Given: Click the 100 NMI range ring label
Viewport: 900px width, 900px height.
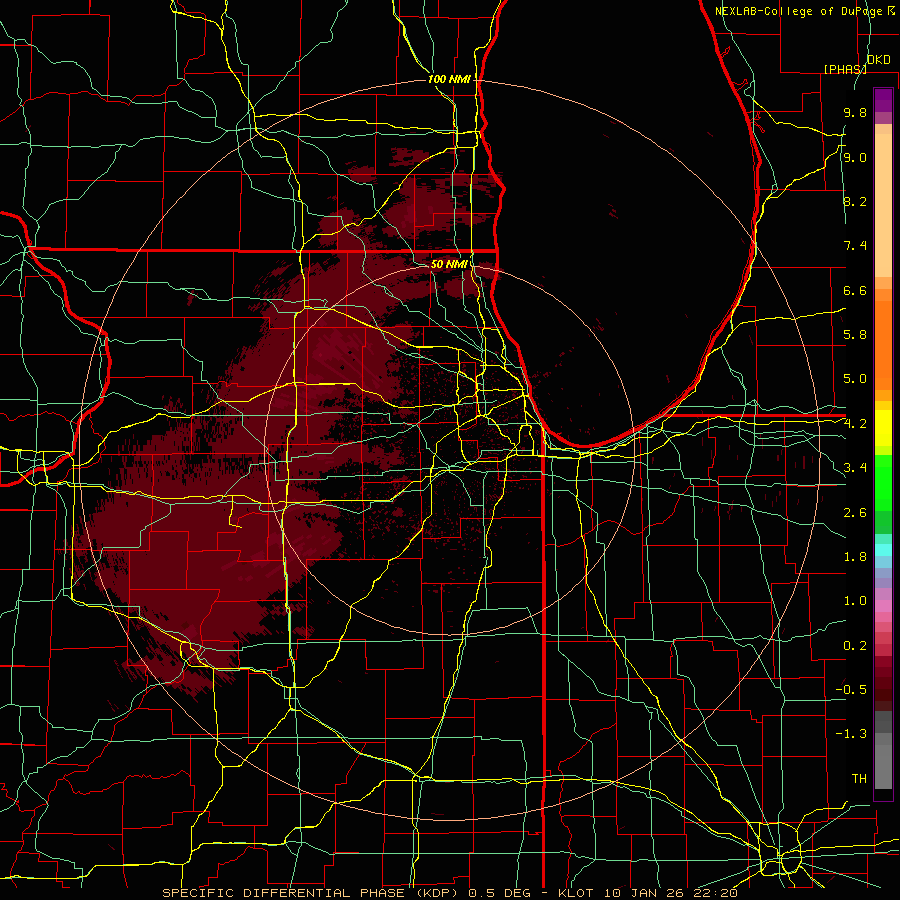Looking at the screenshot, I should (x=449, y=79).
